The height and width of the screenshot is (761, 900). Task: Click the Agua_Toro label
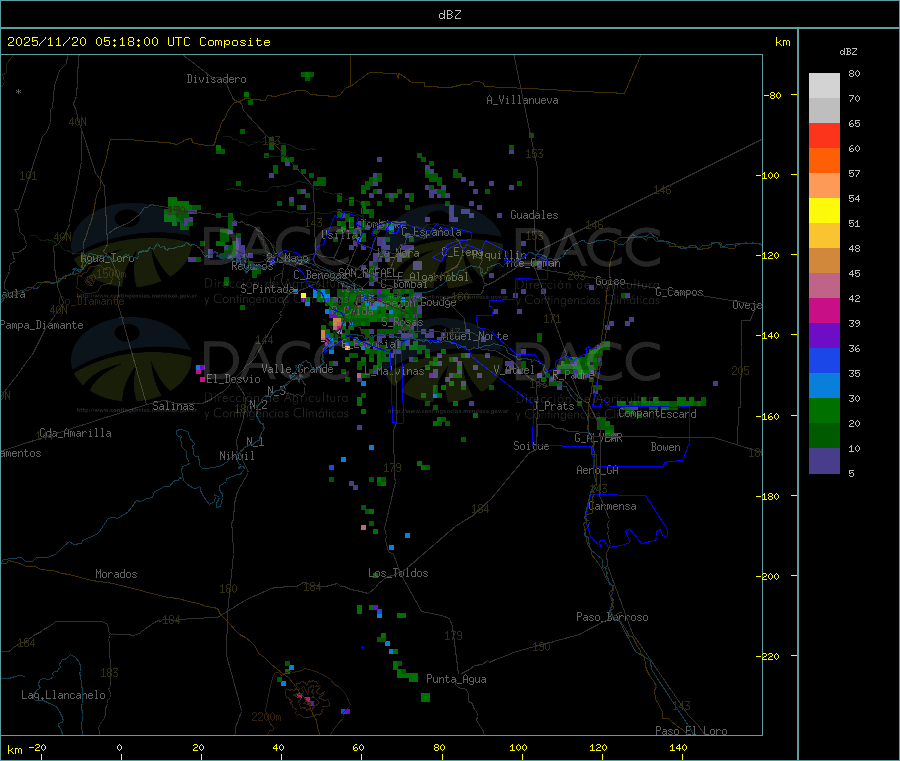click(107, 258)
